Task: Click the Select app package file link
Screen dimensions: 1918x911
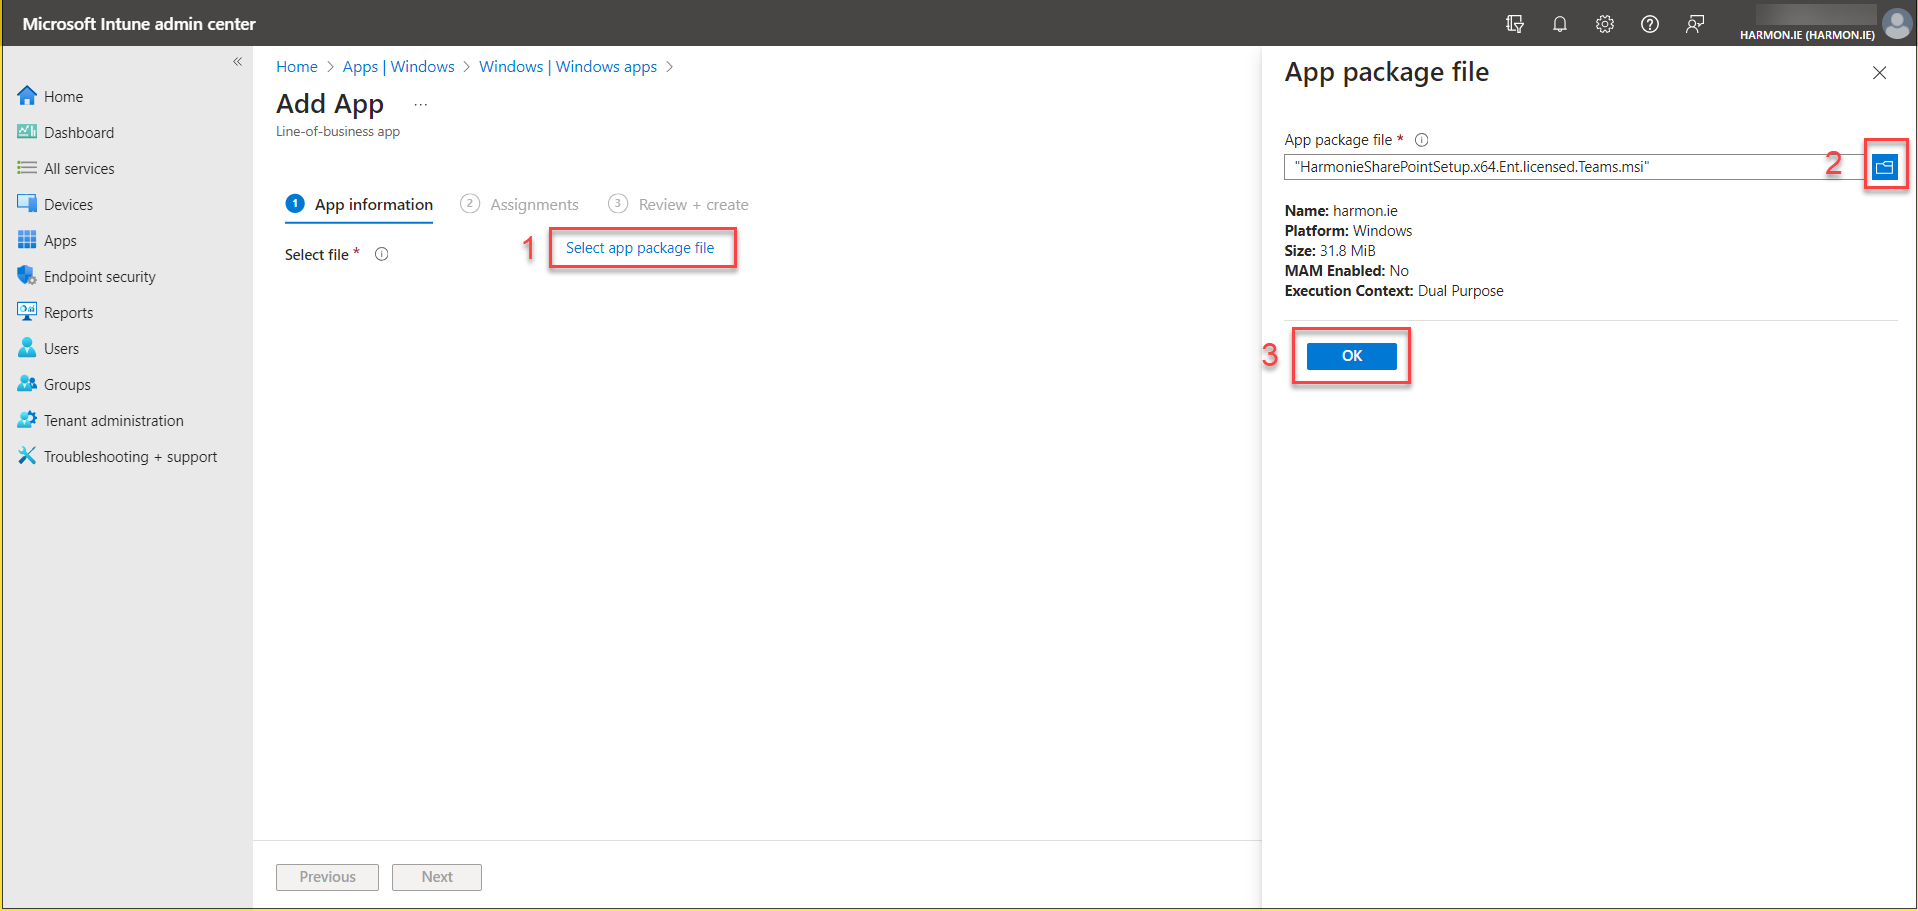Action: click(x=640, y=248)
